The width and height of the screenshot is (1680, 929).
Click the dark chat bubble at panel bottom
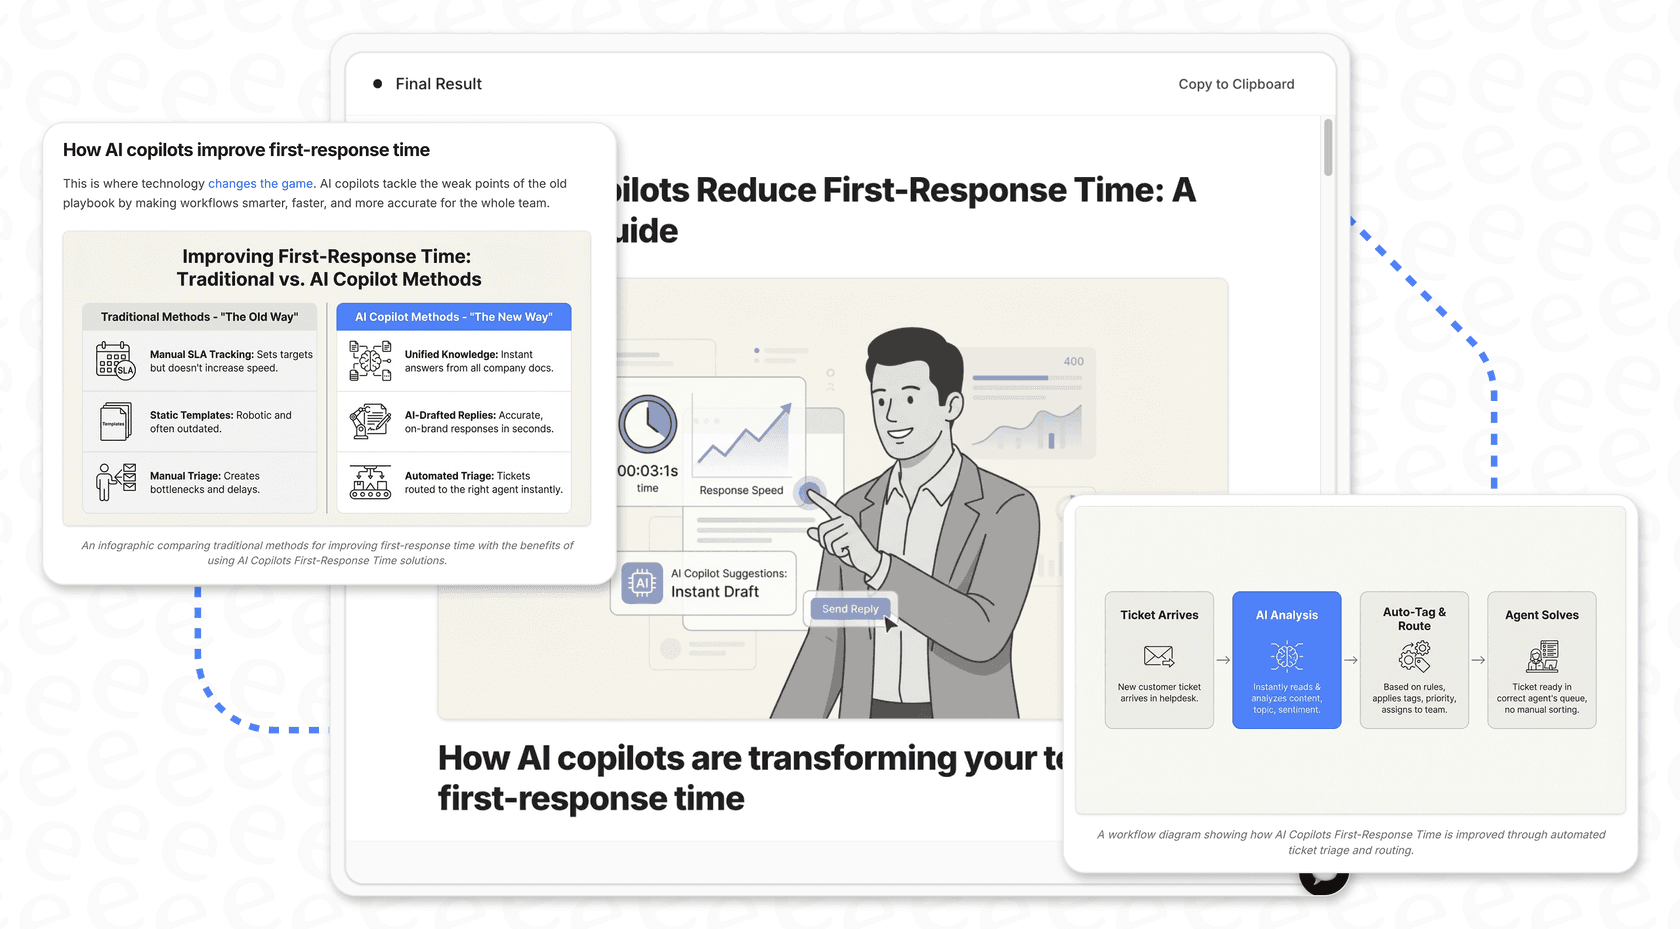point(1323,880)
